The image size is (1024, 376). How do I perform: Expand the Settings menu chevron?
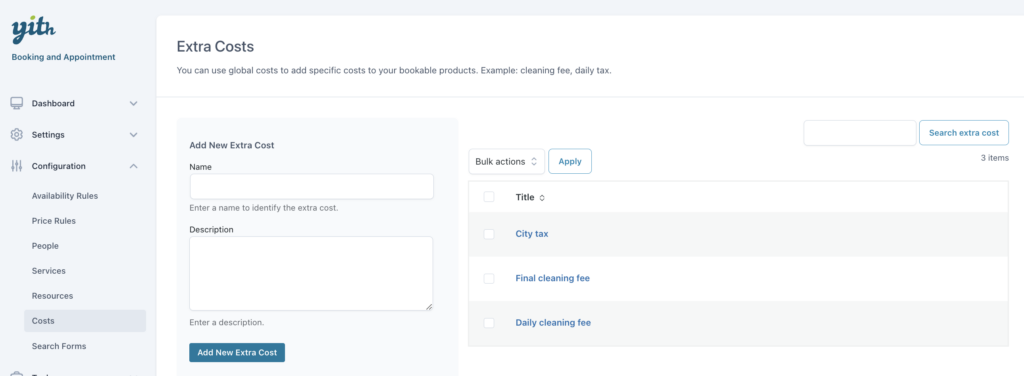click(133, 134)
